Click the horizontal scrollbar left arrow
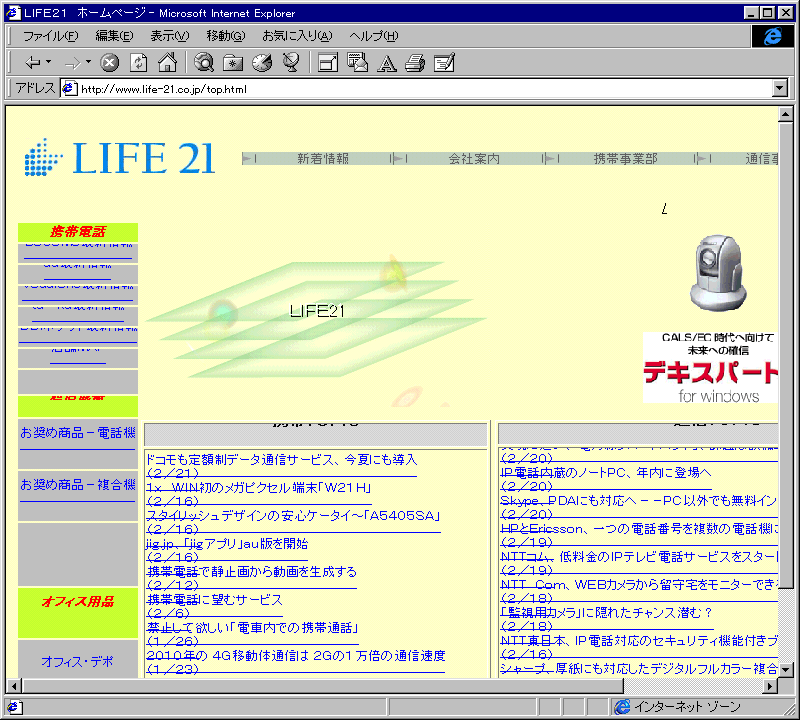Viewport: 800px width, 720px height. (14, 687)
